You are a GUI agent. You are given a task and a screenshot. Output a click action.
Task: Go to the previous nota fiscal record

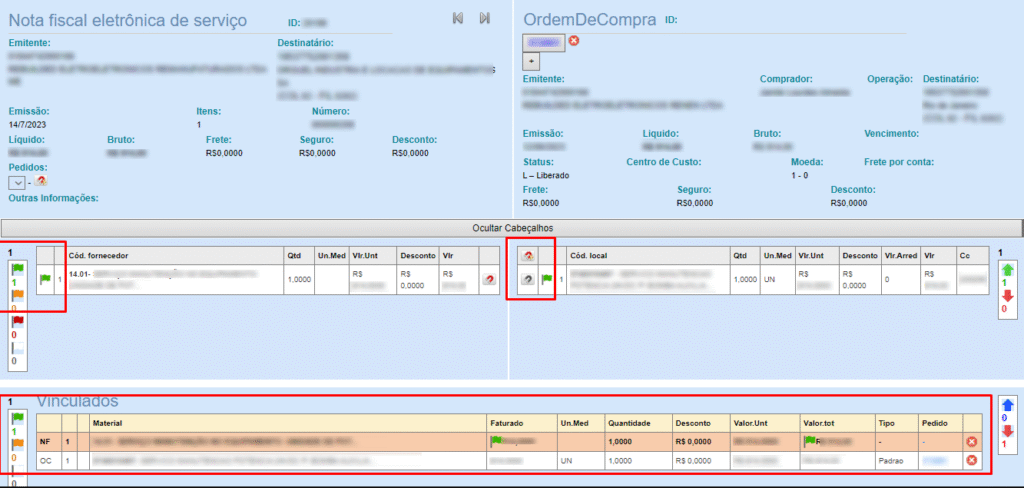pyautogui.click(x=458, y=18)
